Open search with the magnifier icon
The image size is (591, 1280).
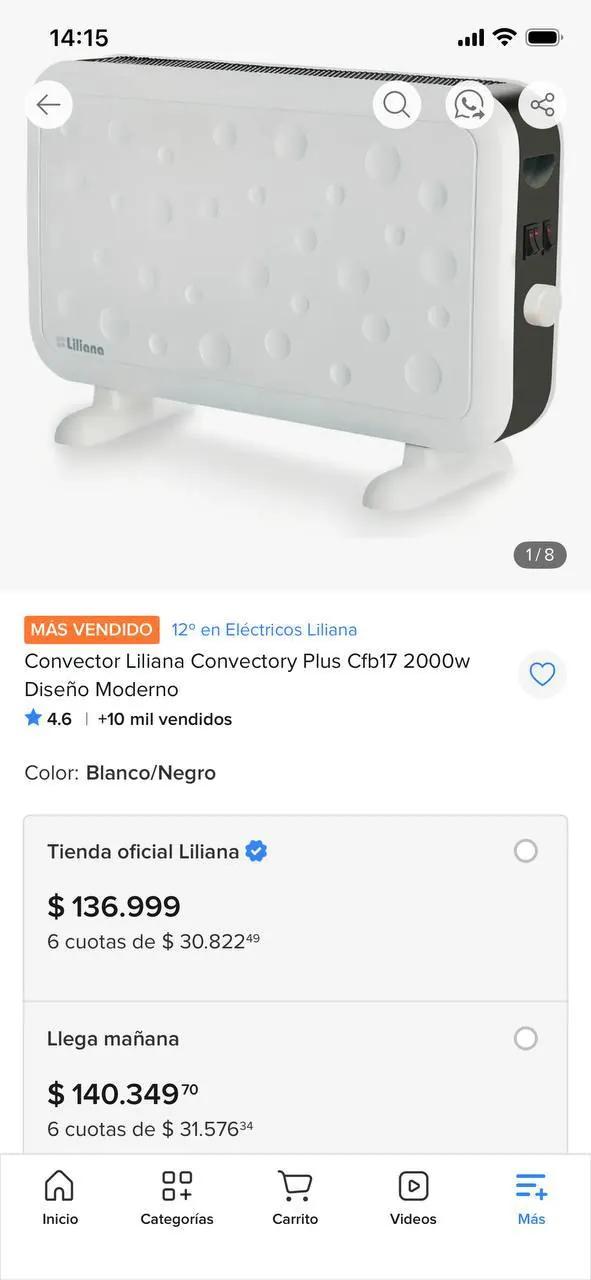(x=397, y=105)
